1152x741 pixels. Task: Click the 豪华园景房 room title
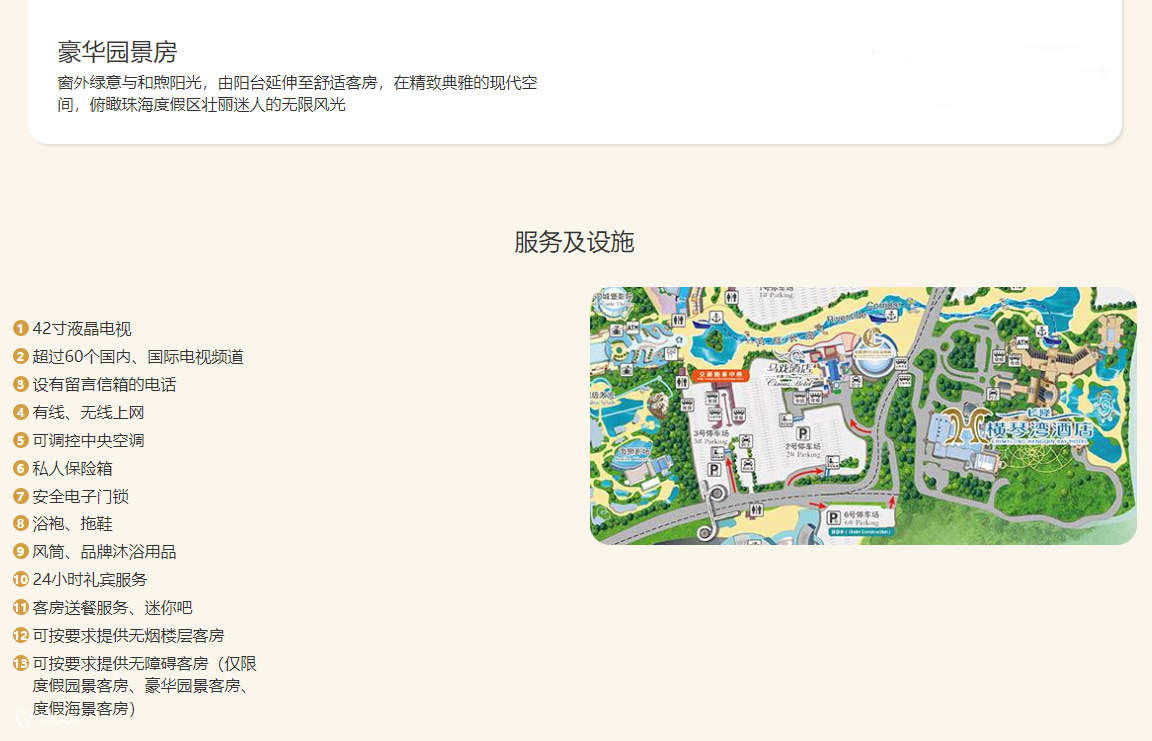click(x=117, y=53)
